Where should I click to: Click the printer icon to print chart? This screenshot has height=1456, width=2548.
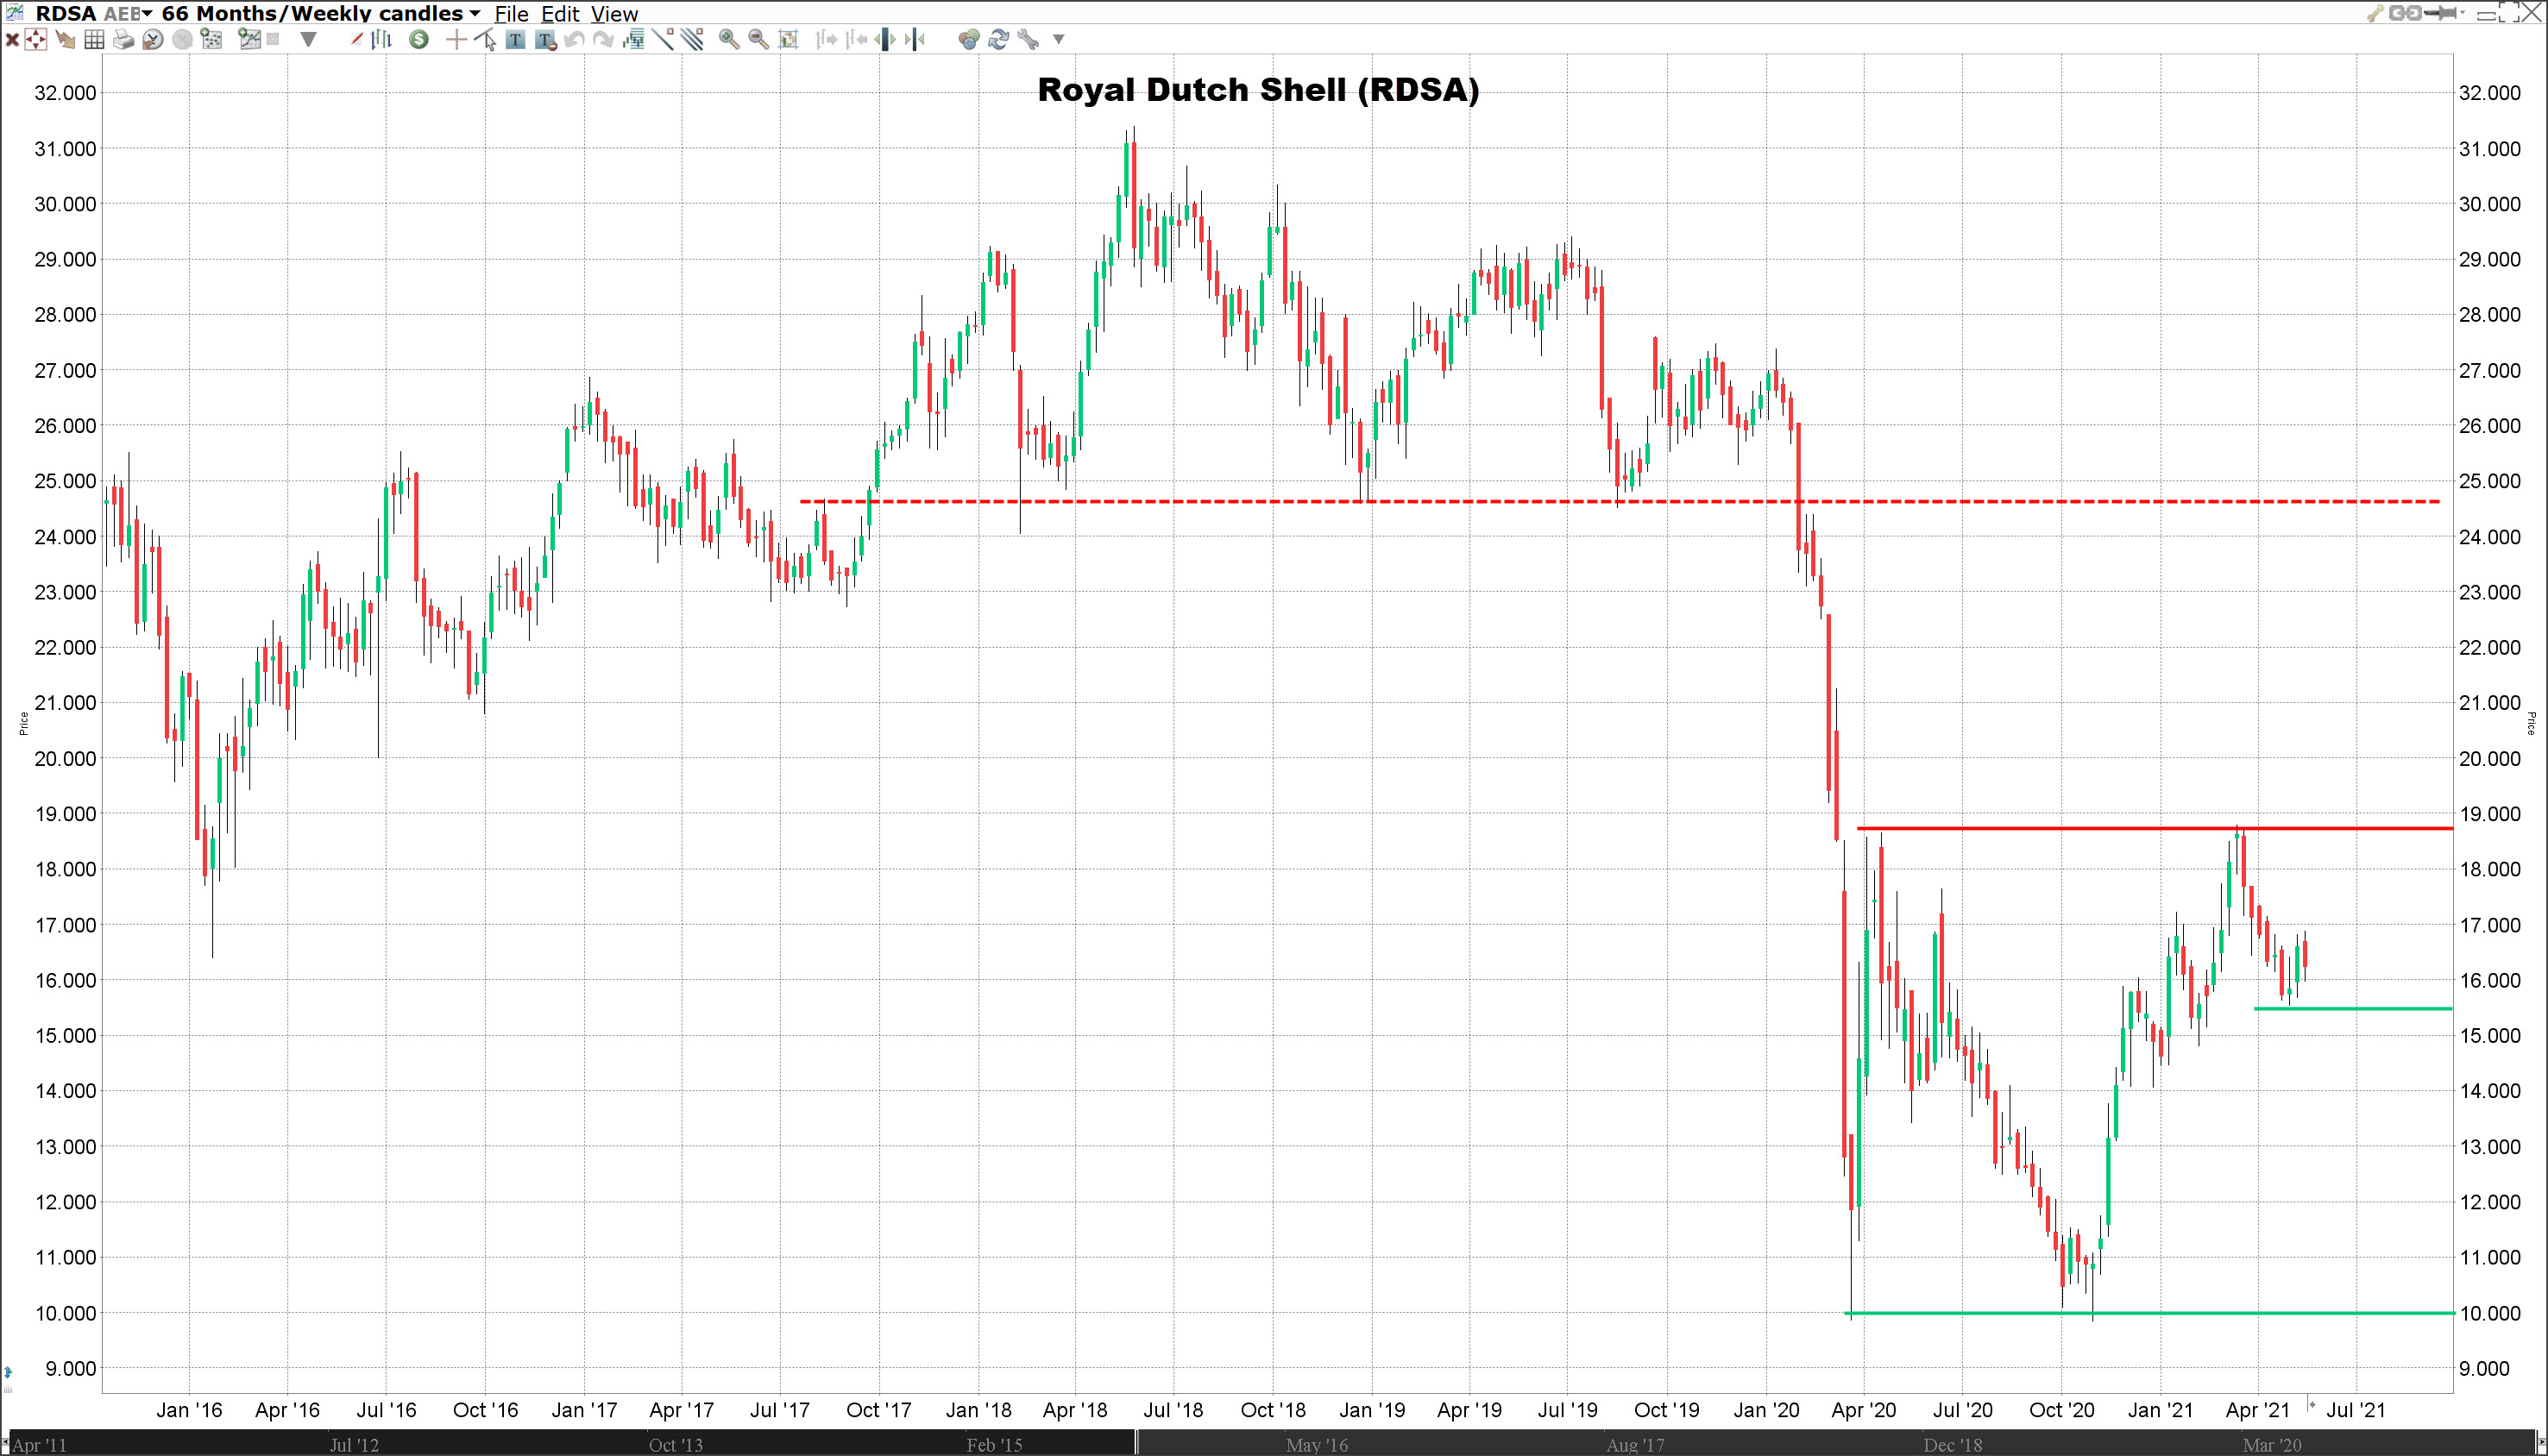124,40
